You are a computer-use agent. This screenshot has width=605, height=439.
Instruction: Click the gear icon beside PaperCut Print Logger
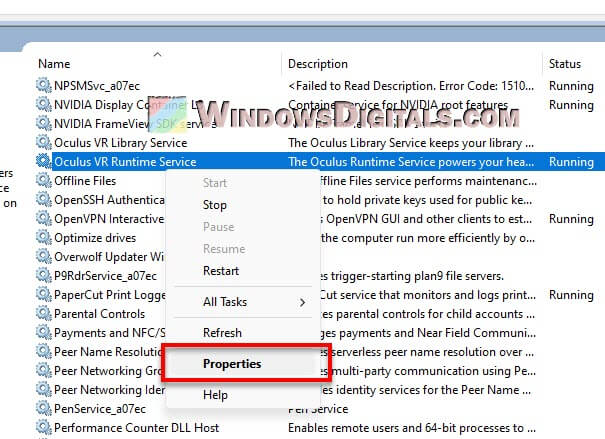tap(44, 295)
